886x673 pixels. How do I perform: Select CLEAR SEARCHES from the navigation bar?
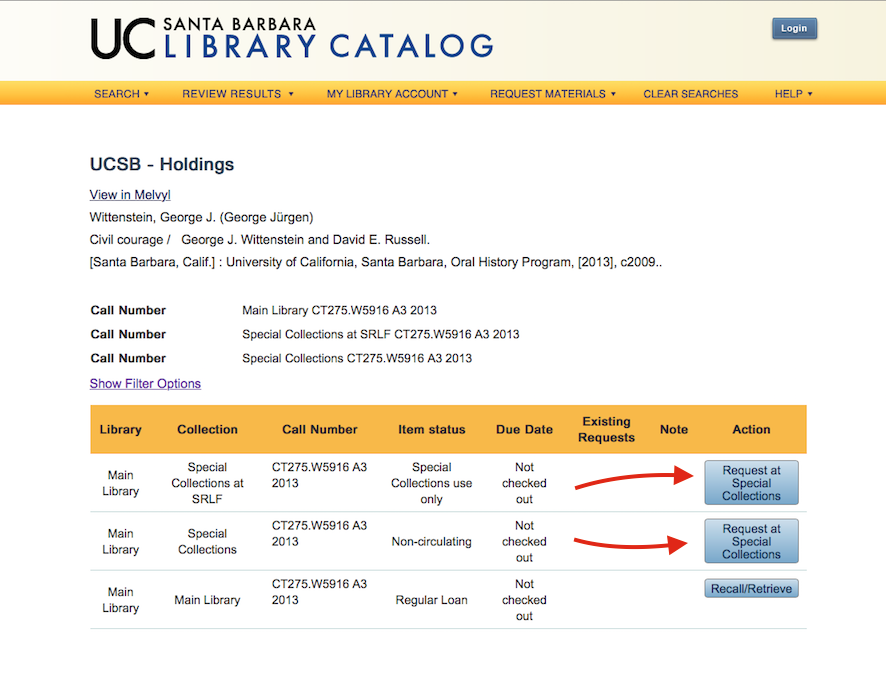point(690,93)
